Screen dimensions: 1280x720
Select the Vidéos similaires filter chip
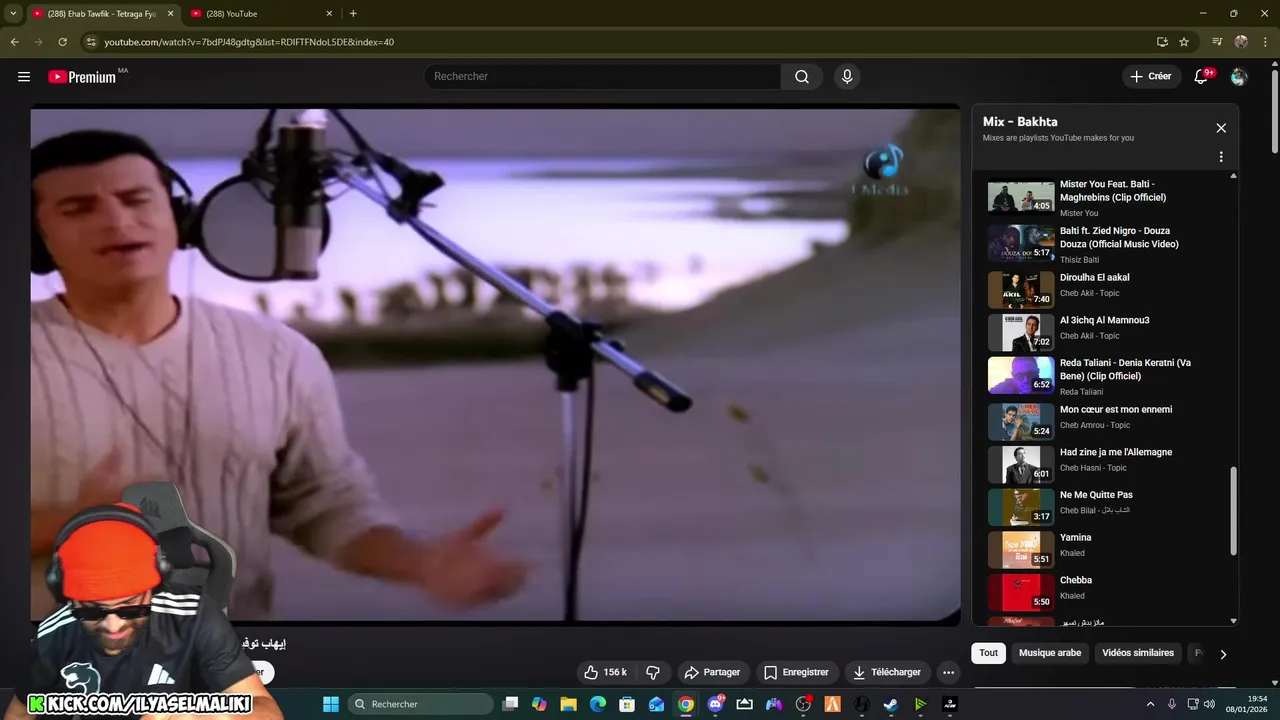1138,653
